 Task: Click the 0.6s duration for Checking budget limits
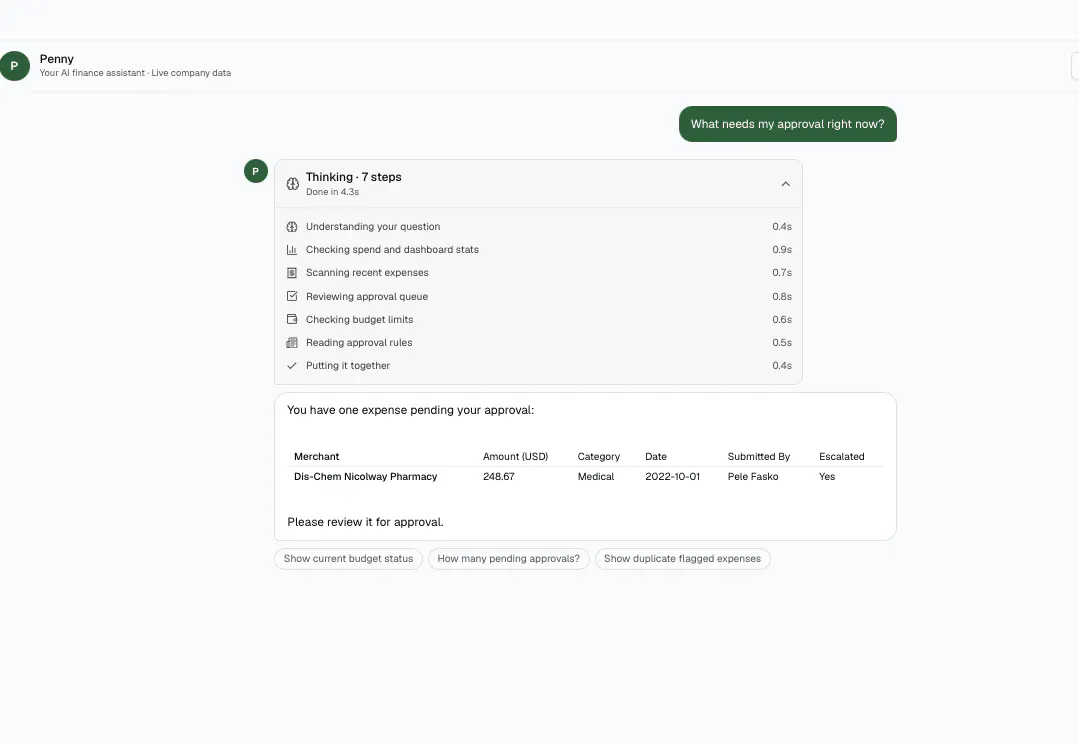tap(782, 319)
